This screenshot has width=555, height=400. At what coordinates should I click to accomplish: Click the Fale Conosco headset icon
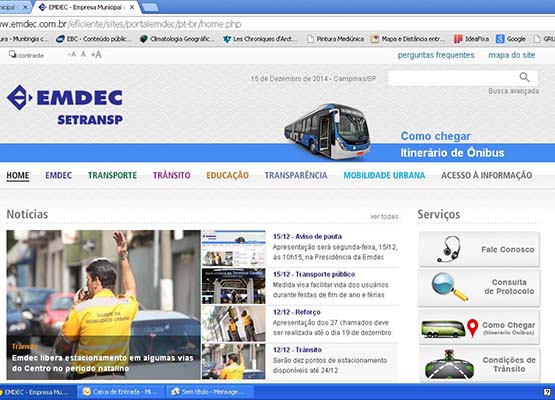(449, 249)
